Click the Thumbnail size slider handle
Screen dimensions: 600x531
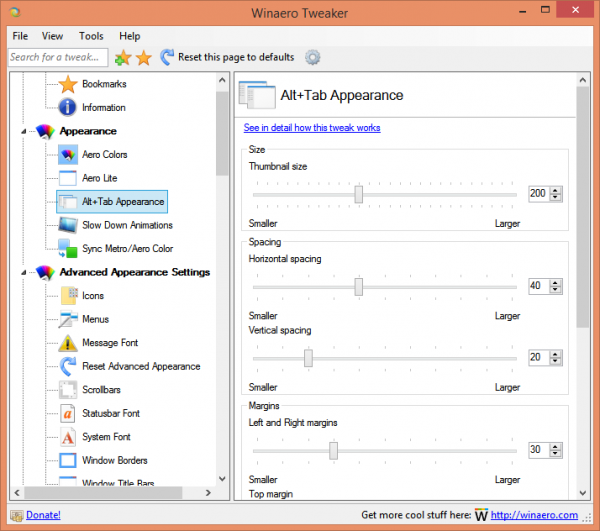tap(359, 194)
